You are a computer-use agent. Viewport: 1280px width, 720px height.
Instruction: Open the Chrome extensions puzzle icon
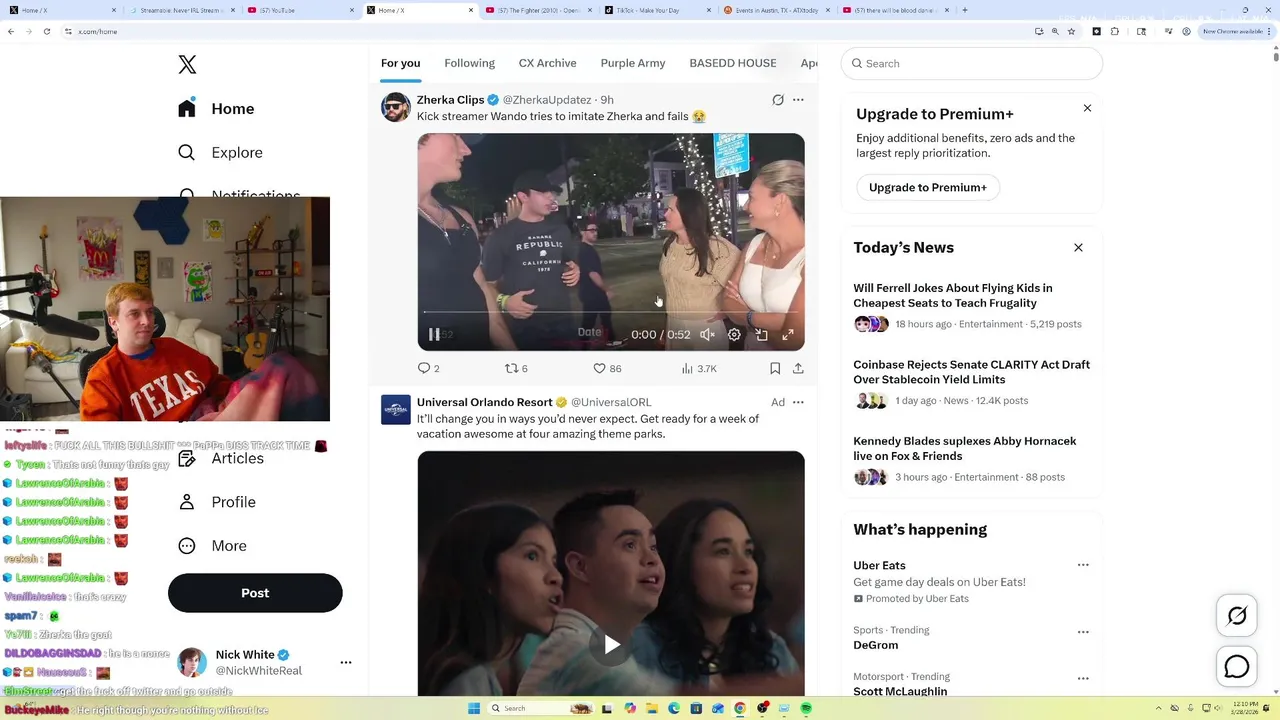point(1115,31)
